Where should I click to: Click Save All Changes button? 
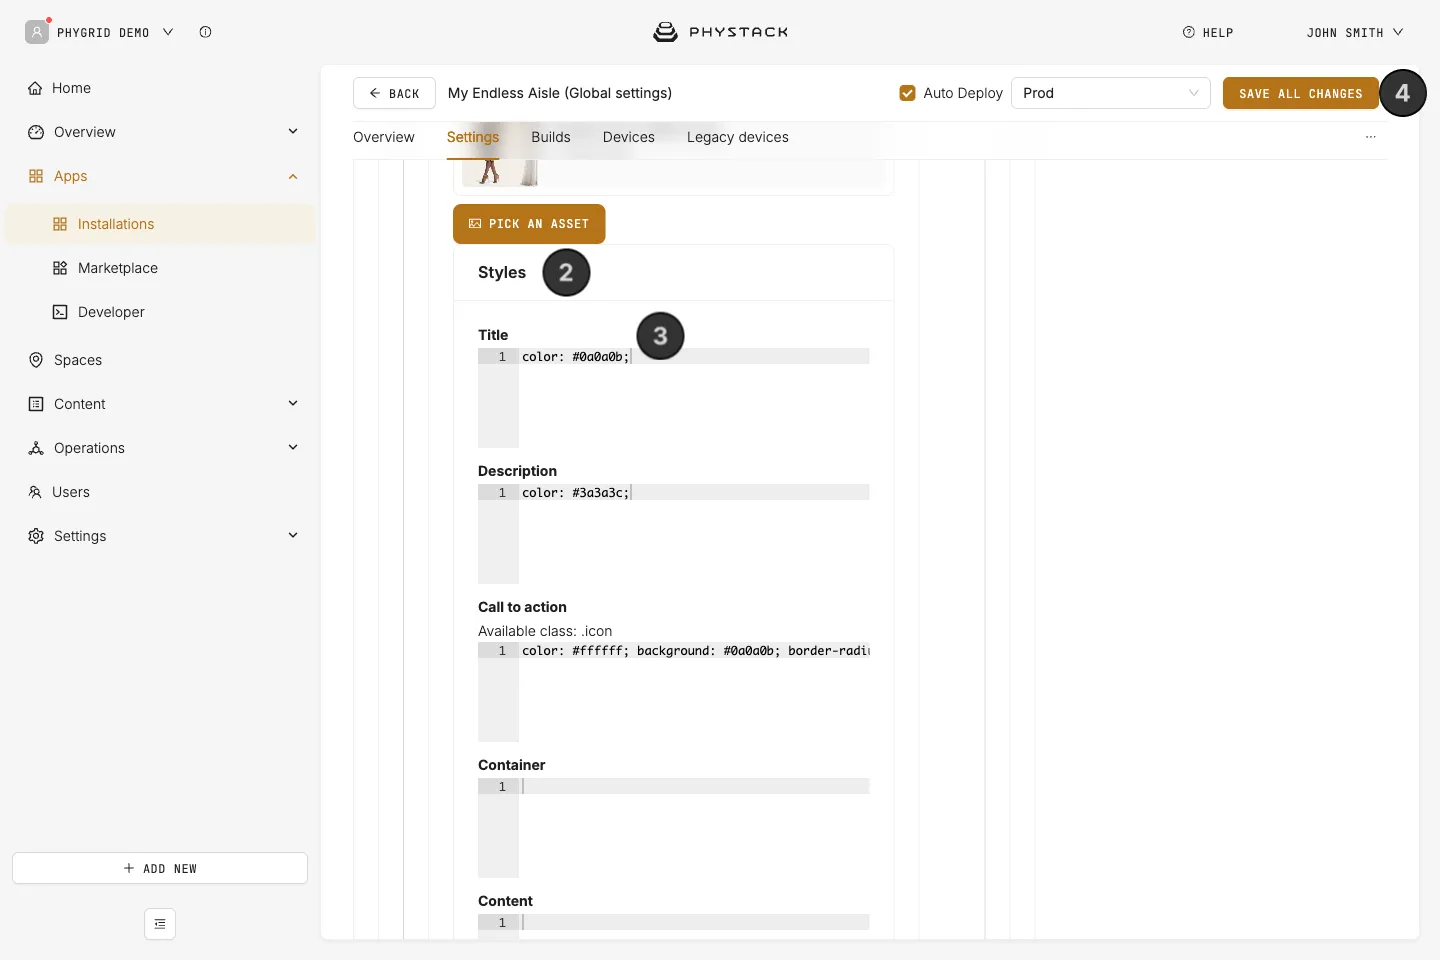[x=1301, y=93]
